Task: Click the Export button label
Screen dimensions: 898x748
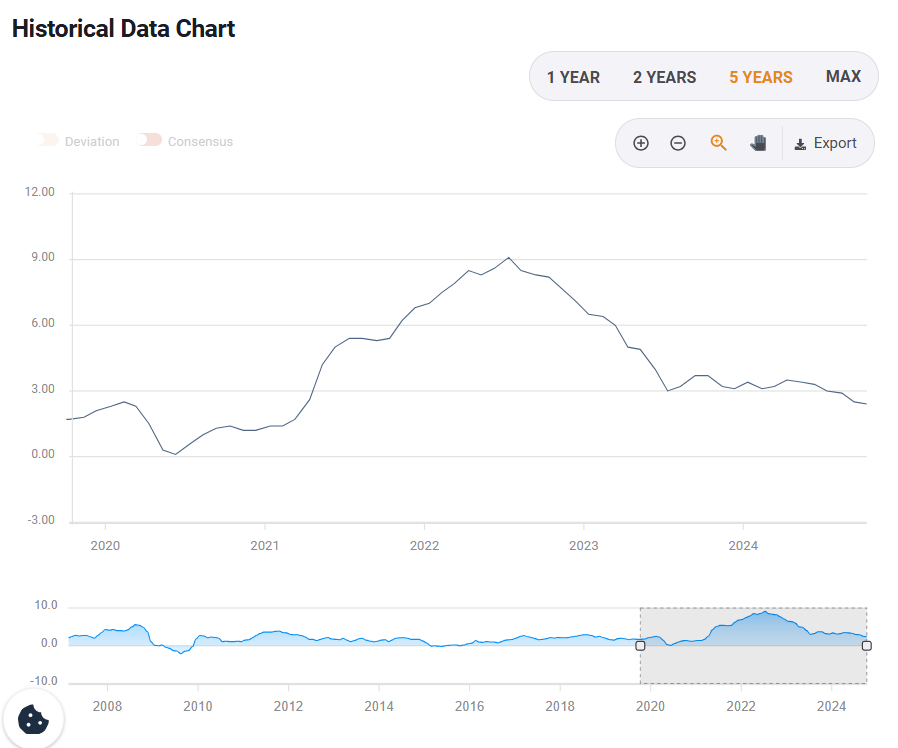Action: (x=835, y=143)
